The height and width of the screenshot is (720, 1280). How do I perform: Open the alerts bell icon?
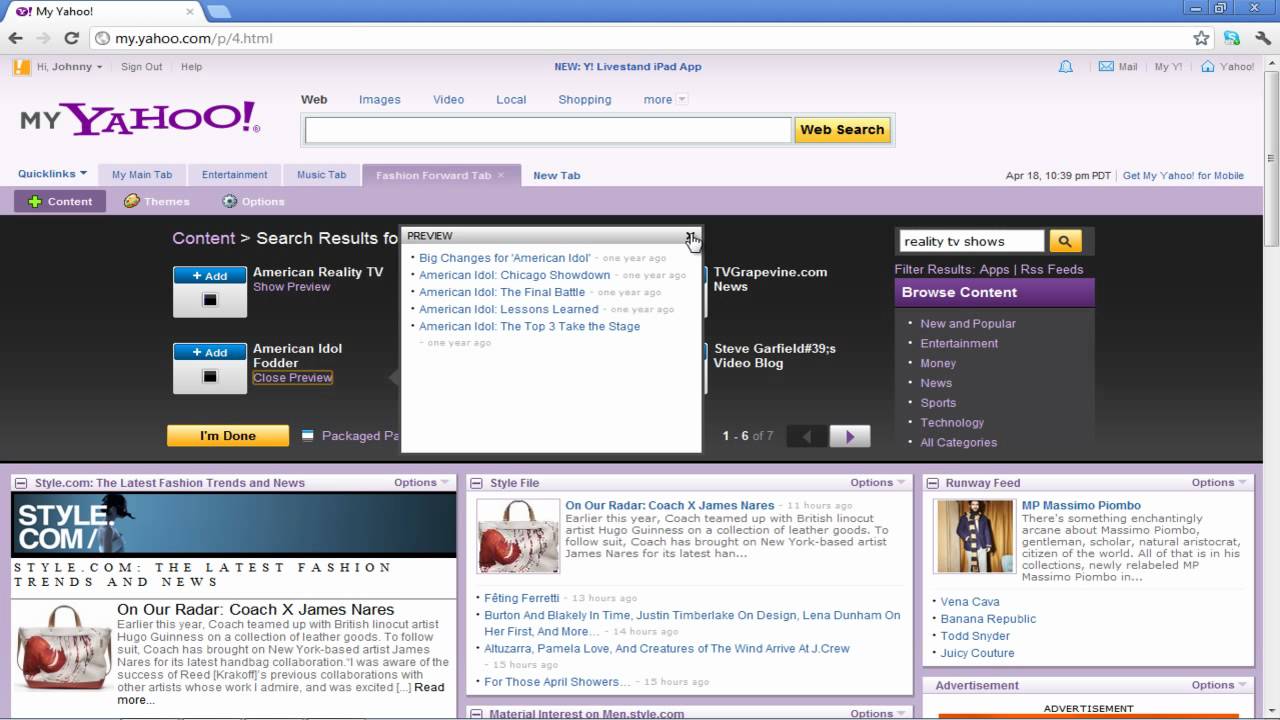(1066, 67)
